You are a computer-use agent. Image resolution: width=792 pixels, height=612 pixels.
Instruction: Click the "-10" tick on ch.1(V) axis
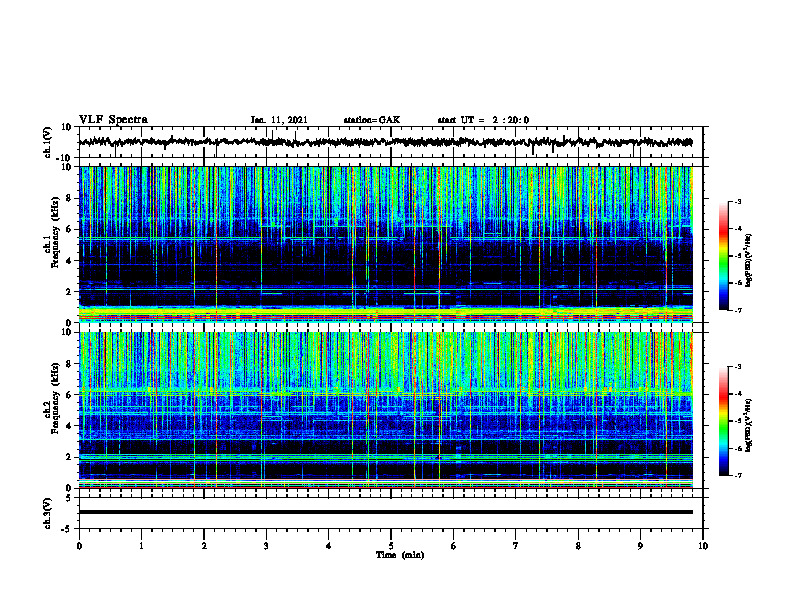(65, 158)
